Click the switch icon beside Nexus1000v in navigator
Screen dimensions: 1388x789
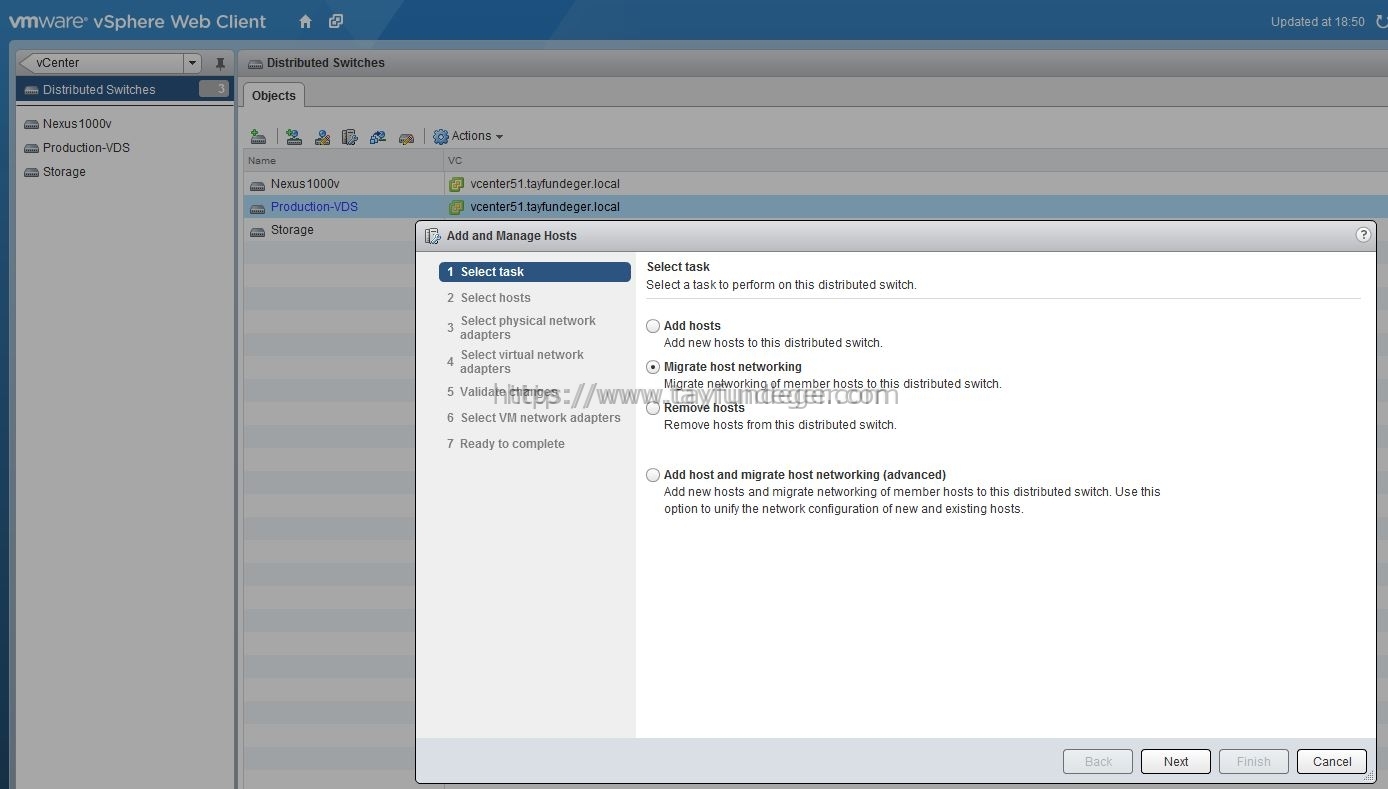click(x=31, y=124)
